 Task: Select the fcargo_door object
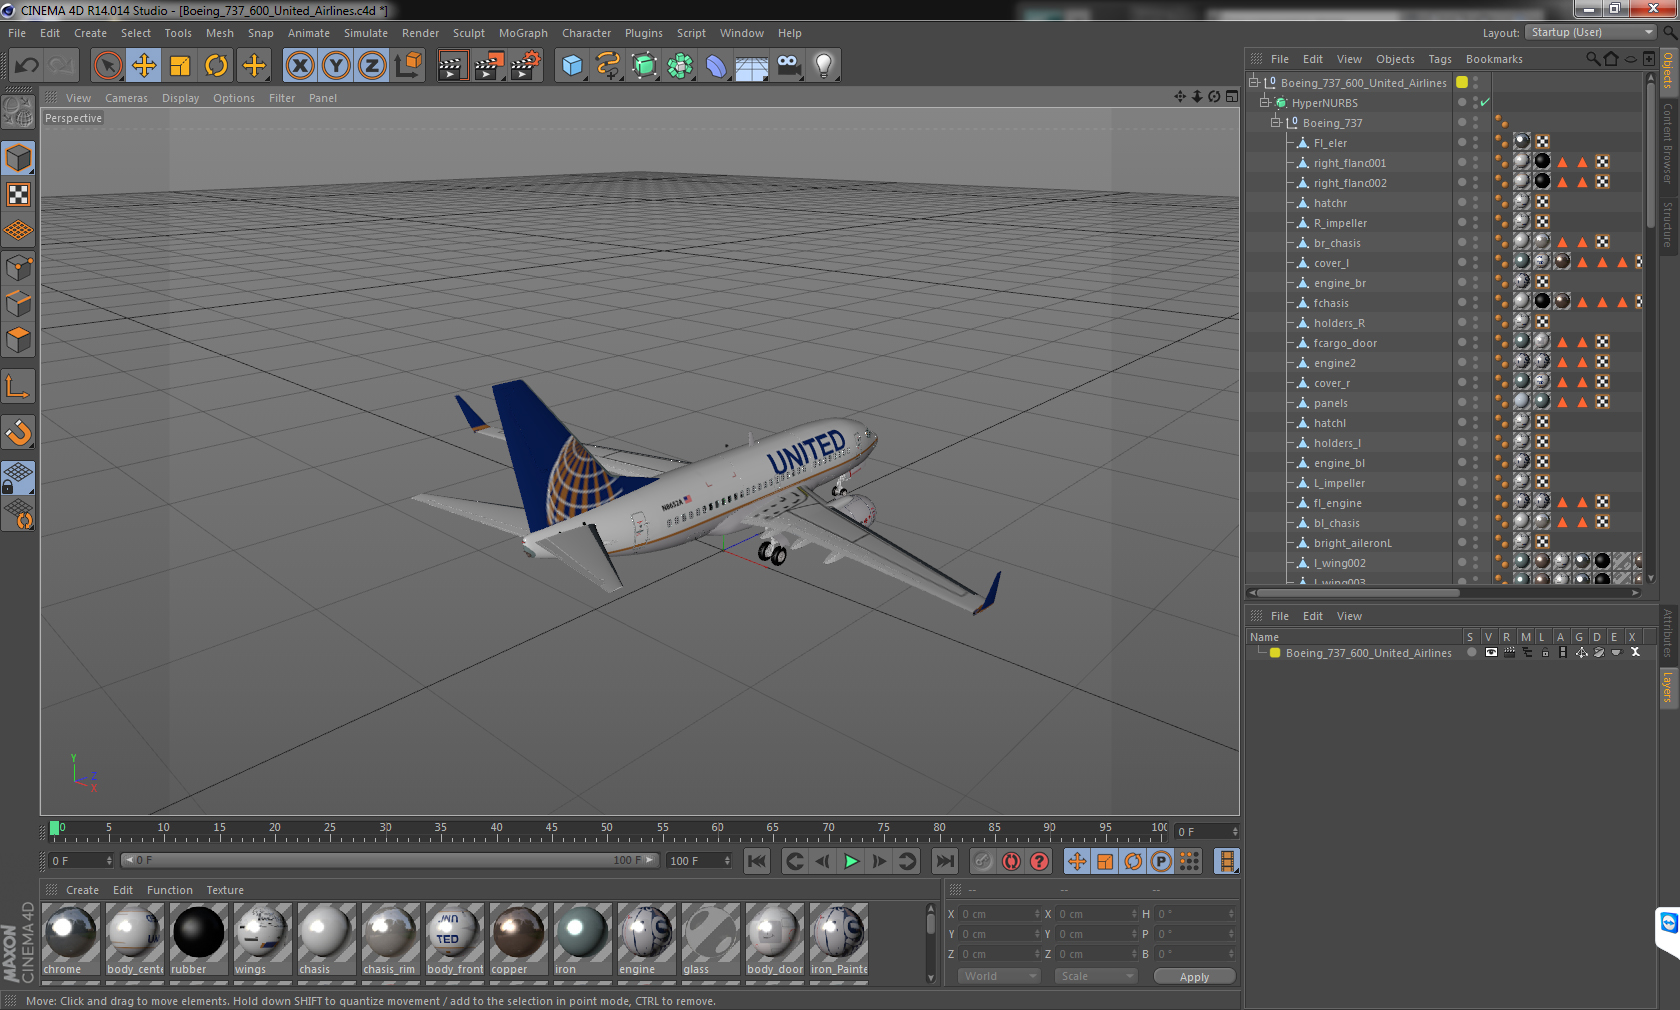click(1345, 343)
